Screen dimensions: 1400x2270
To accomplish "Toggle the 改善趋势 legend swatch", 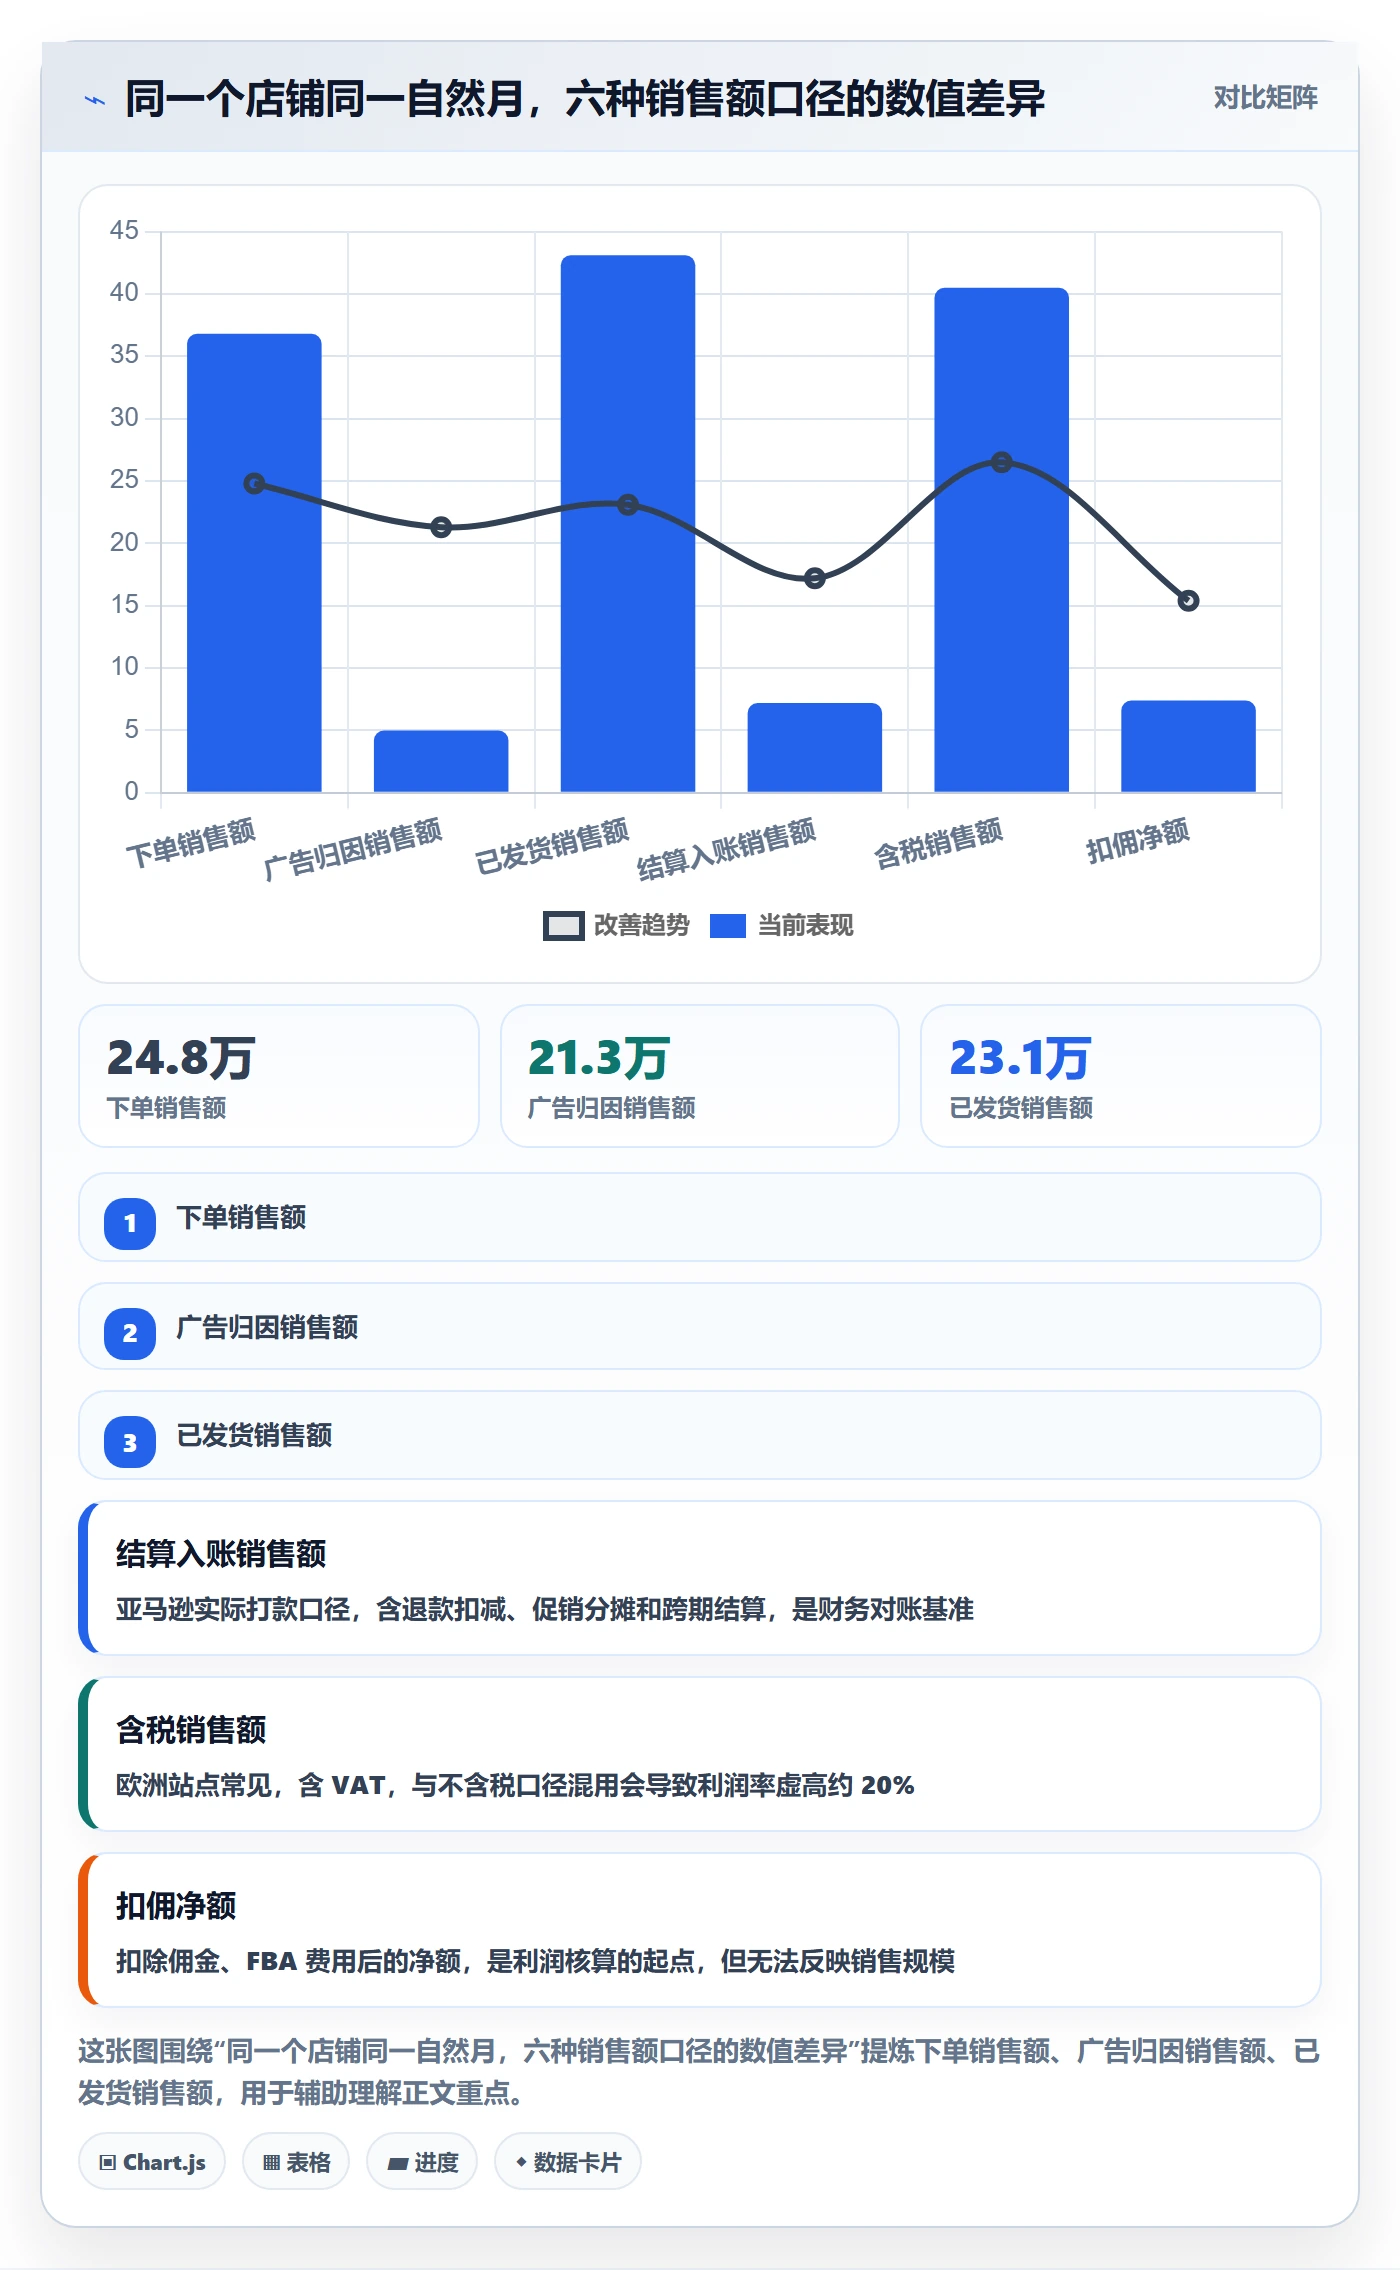I will 563,926.
